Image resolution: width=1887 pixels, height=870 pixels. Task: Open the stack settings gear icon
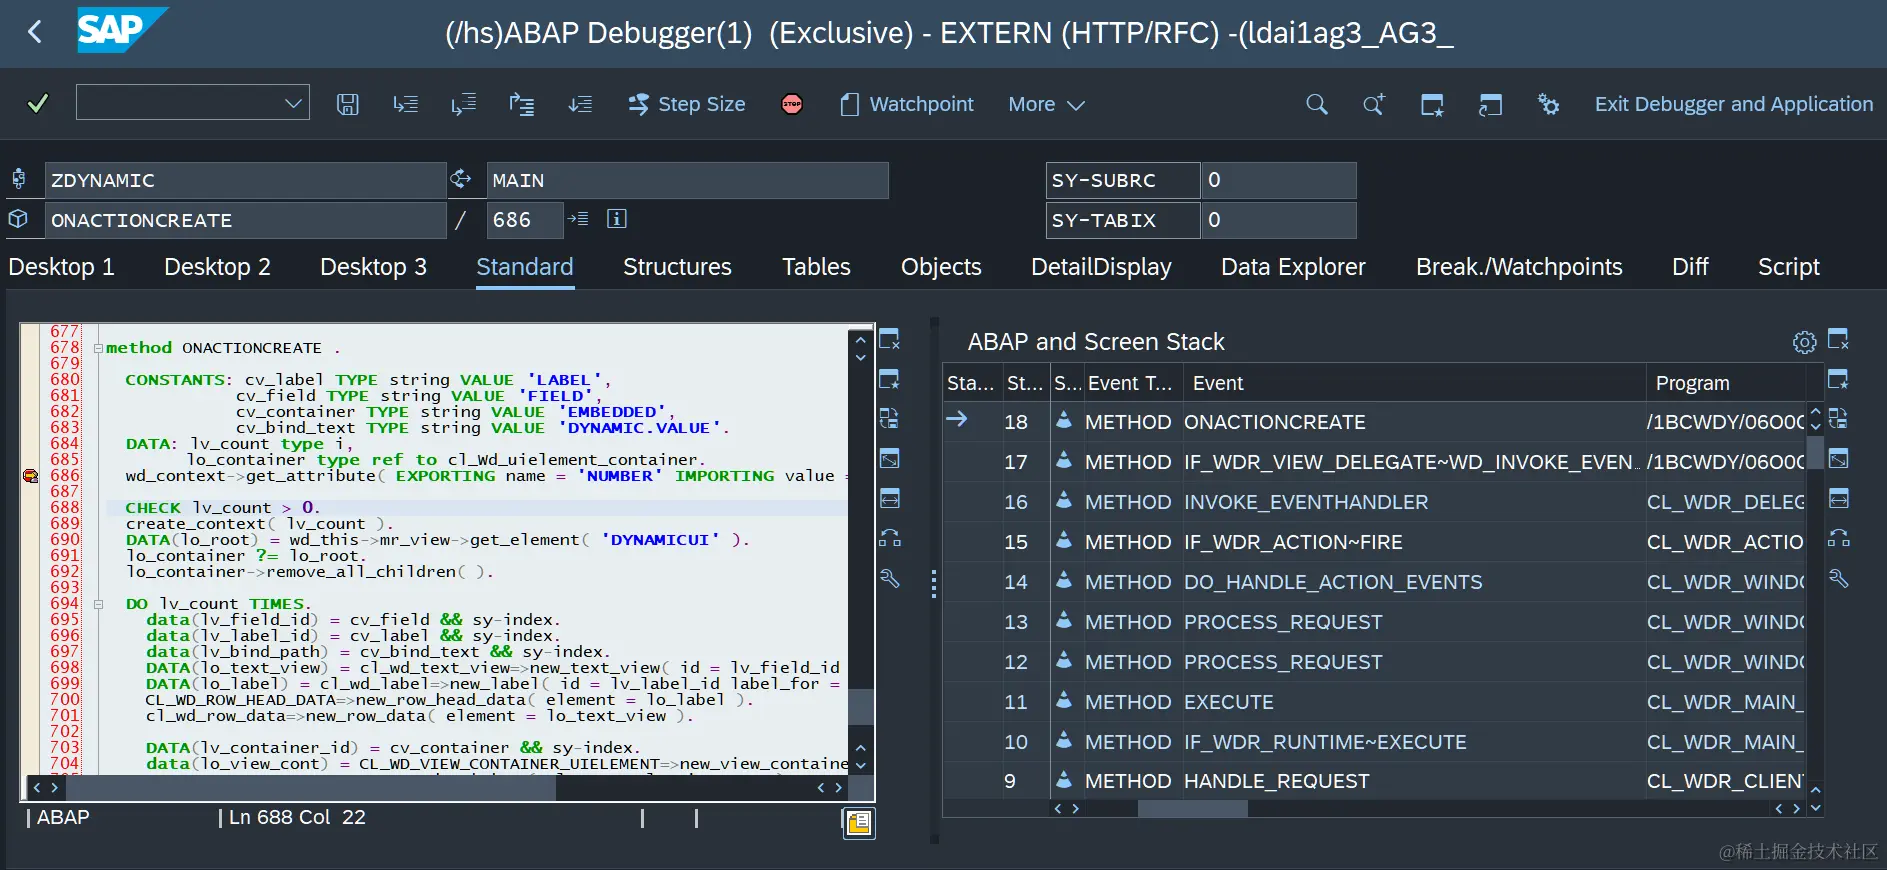click(1804, 342)
